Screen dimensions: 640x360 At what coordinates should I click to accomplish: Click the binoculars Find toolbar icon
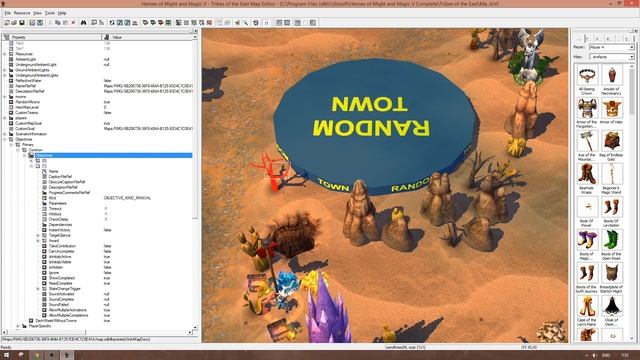pyautogui.click(x=83, y=23)
